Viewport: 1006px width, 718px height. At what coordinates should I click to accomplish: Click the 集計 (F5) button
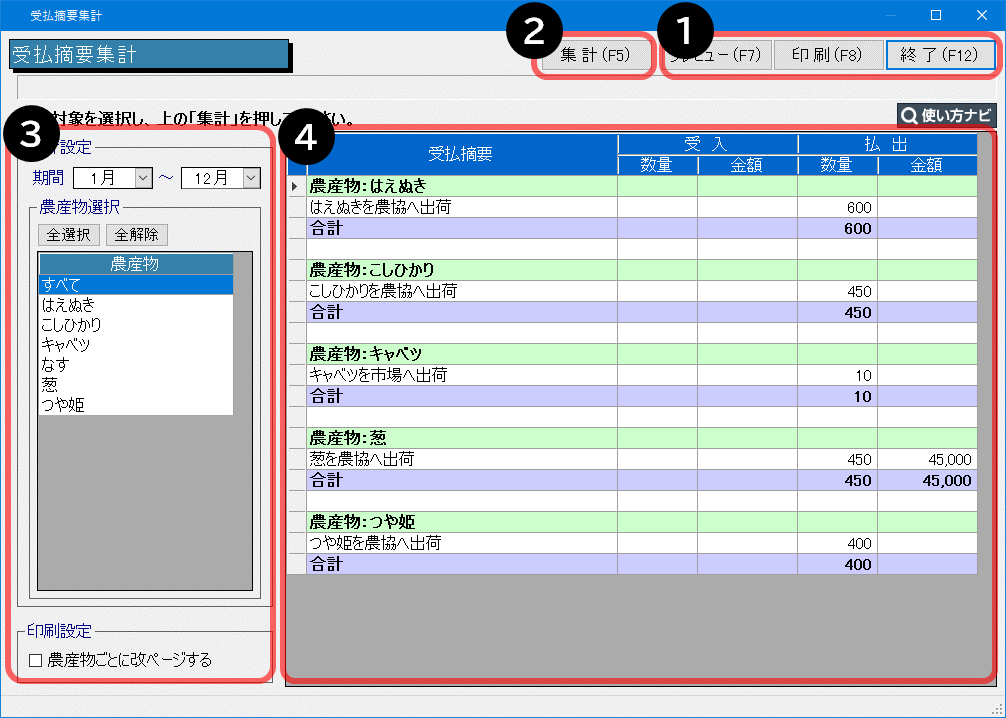point(595,55)
